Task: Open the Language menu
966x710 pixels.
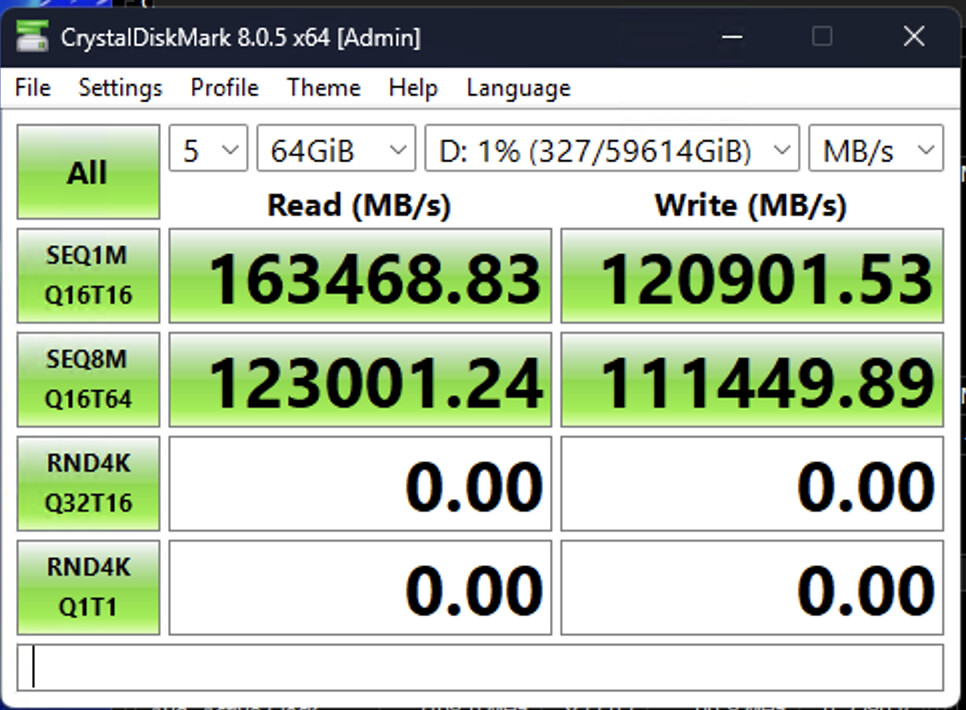Action: click(x=518, y=88)
